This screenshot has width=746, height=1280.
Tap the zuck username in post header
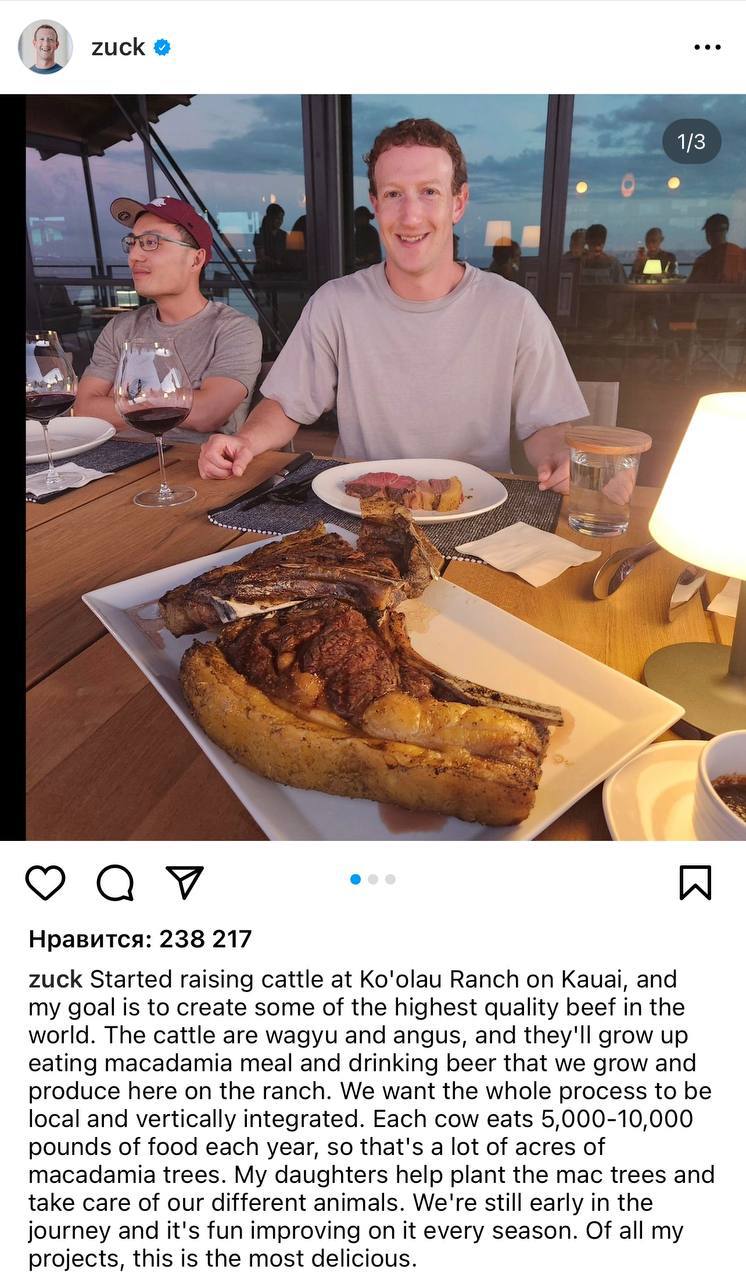pos(118,47)
